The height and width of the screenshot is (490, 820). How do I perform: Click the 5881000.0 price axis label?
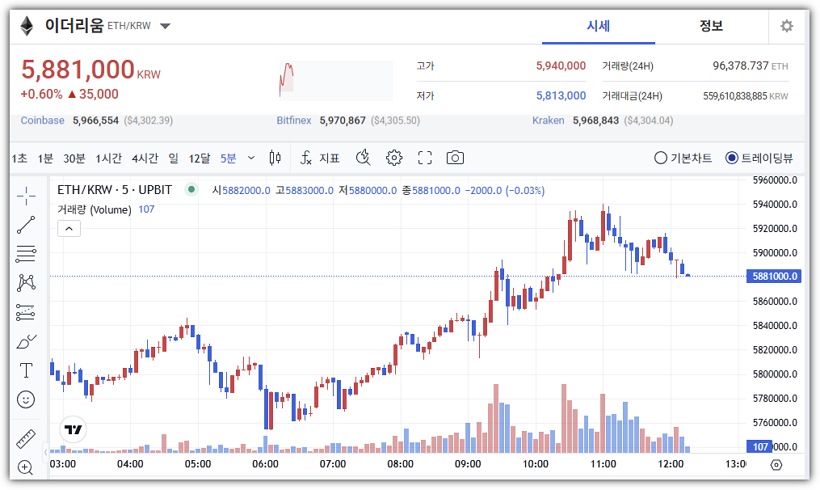tap(774, 276)
